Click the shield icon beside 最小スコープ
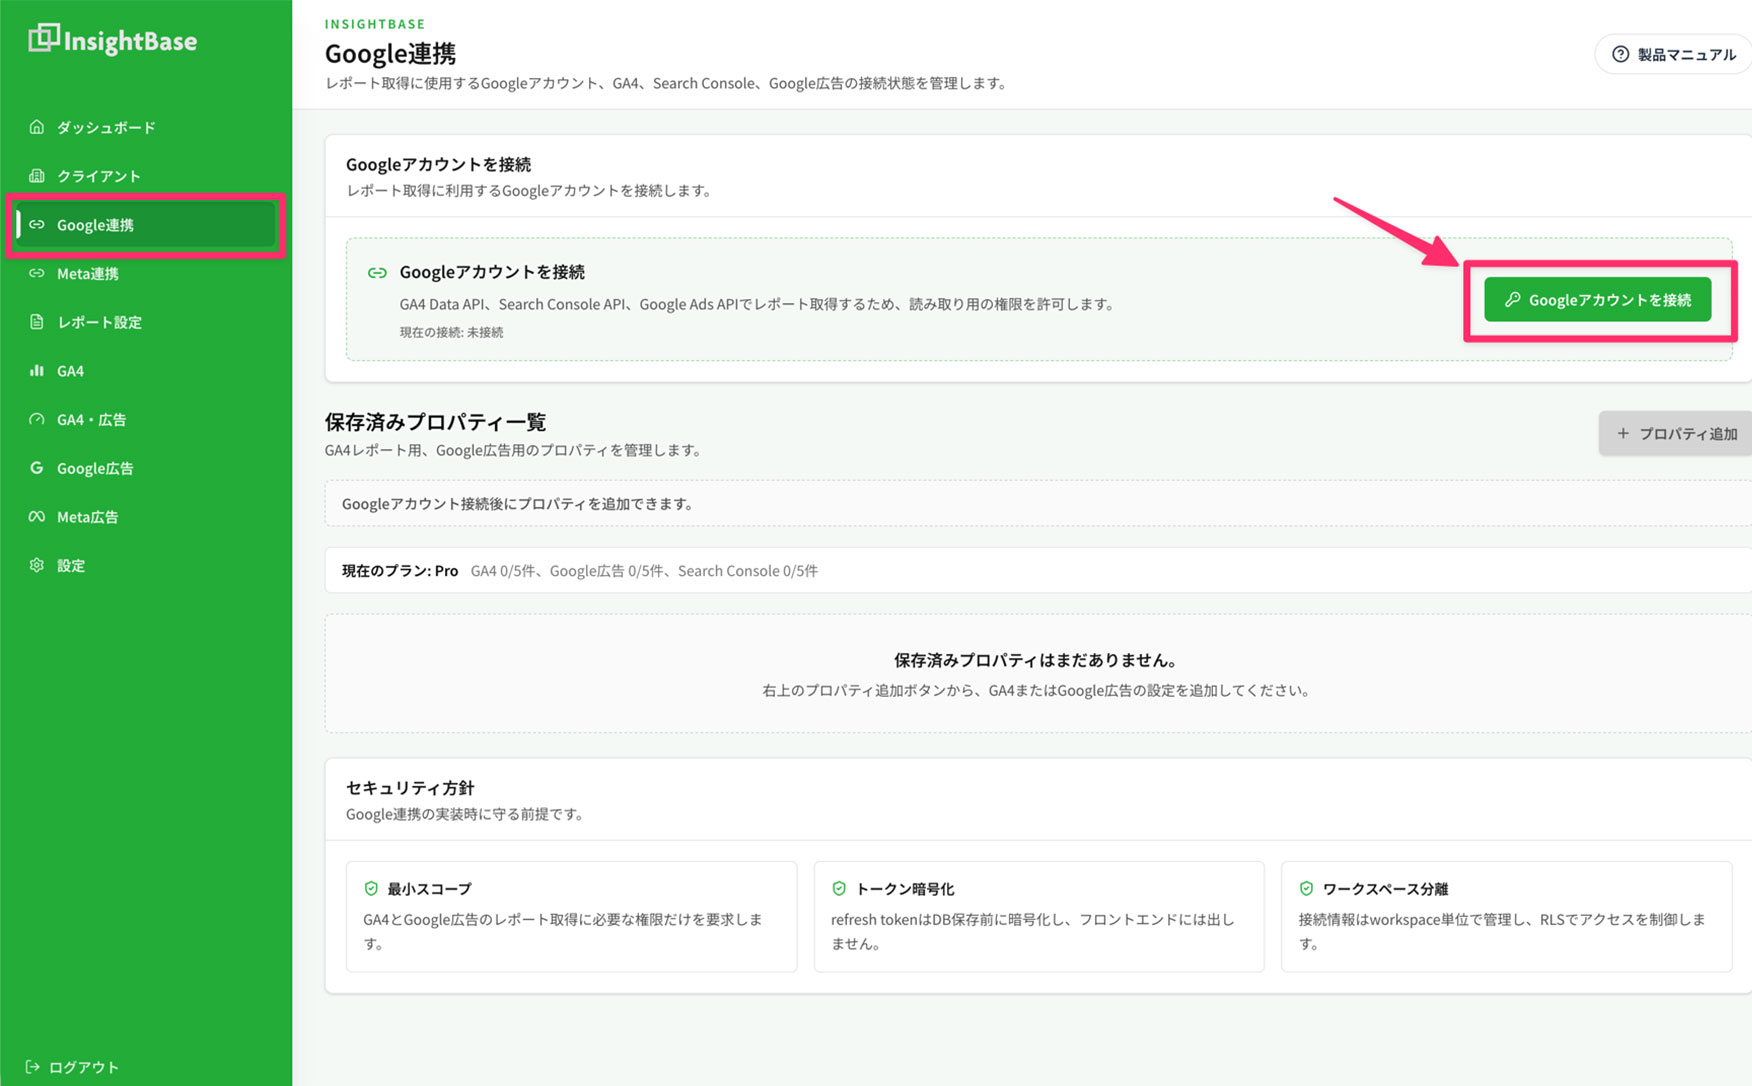Viewport: 1752px width, 1086px height. tap(371, 888)
